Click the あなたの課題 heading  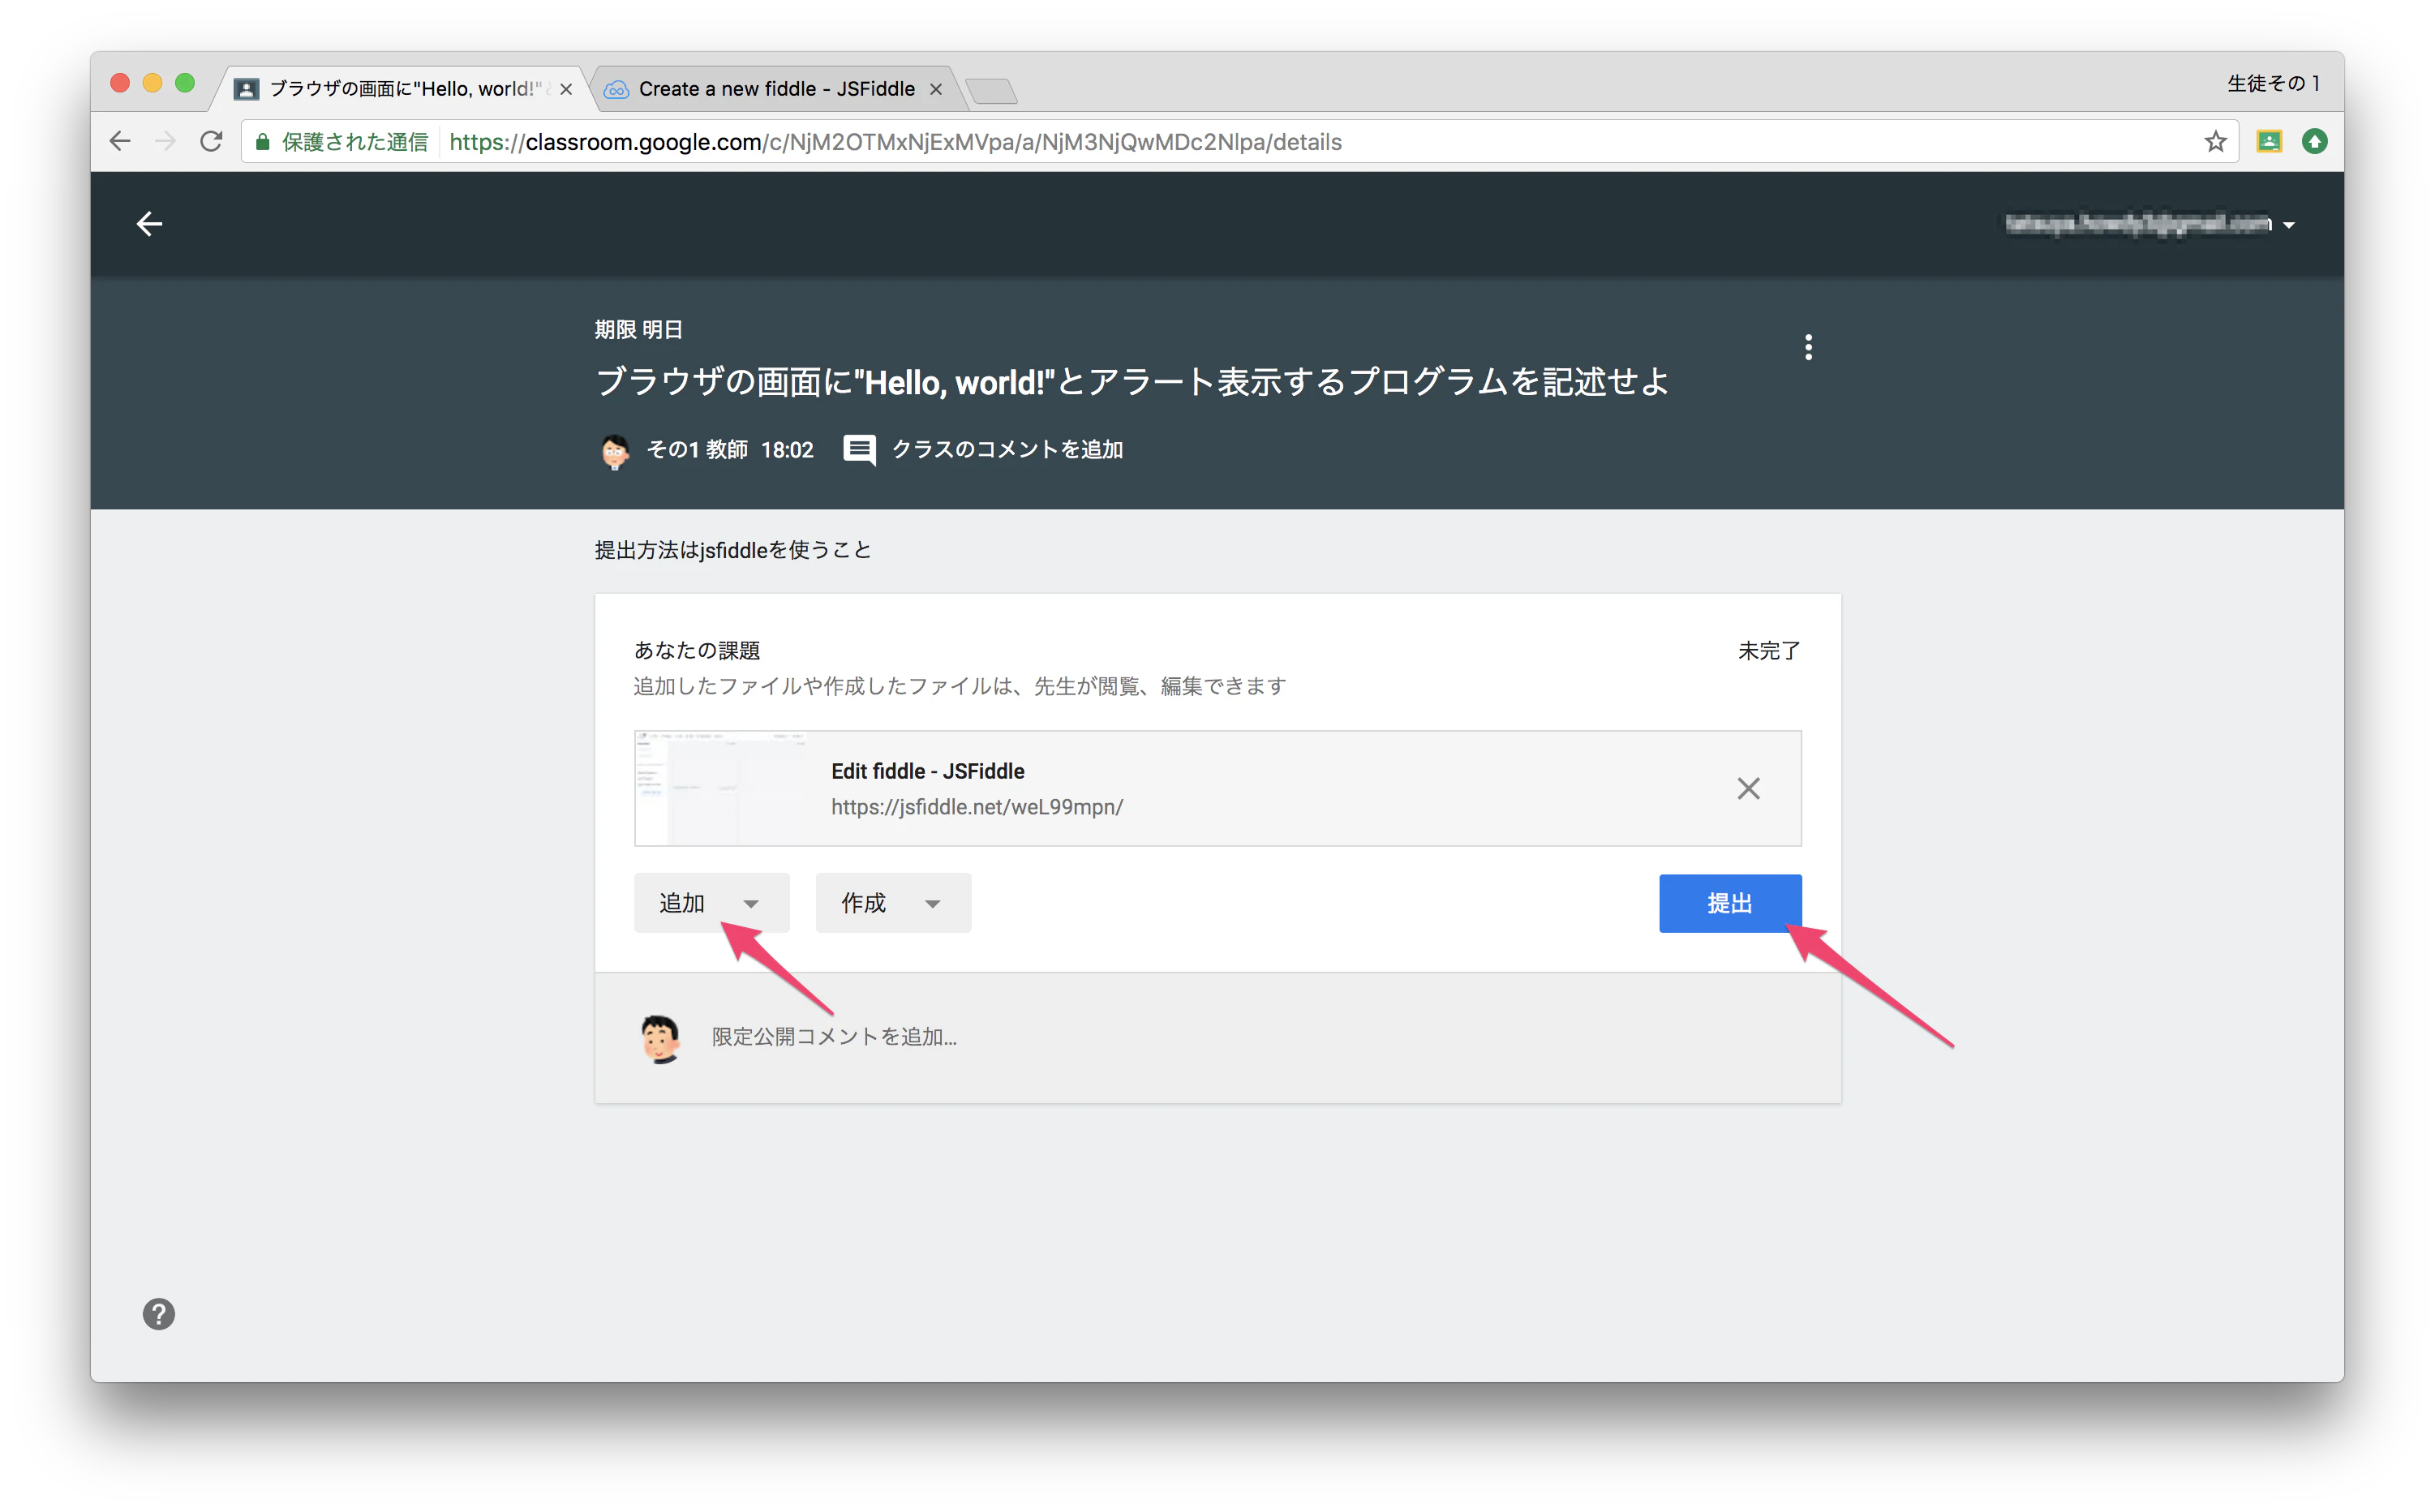pos(696,650)
